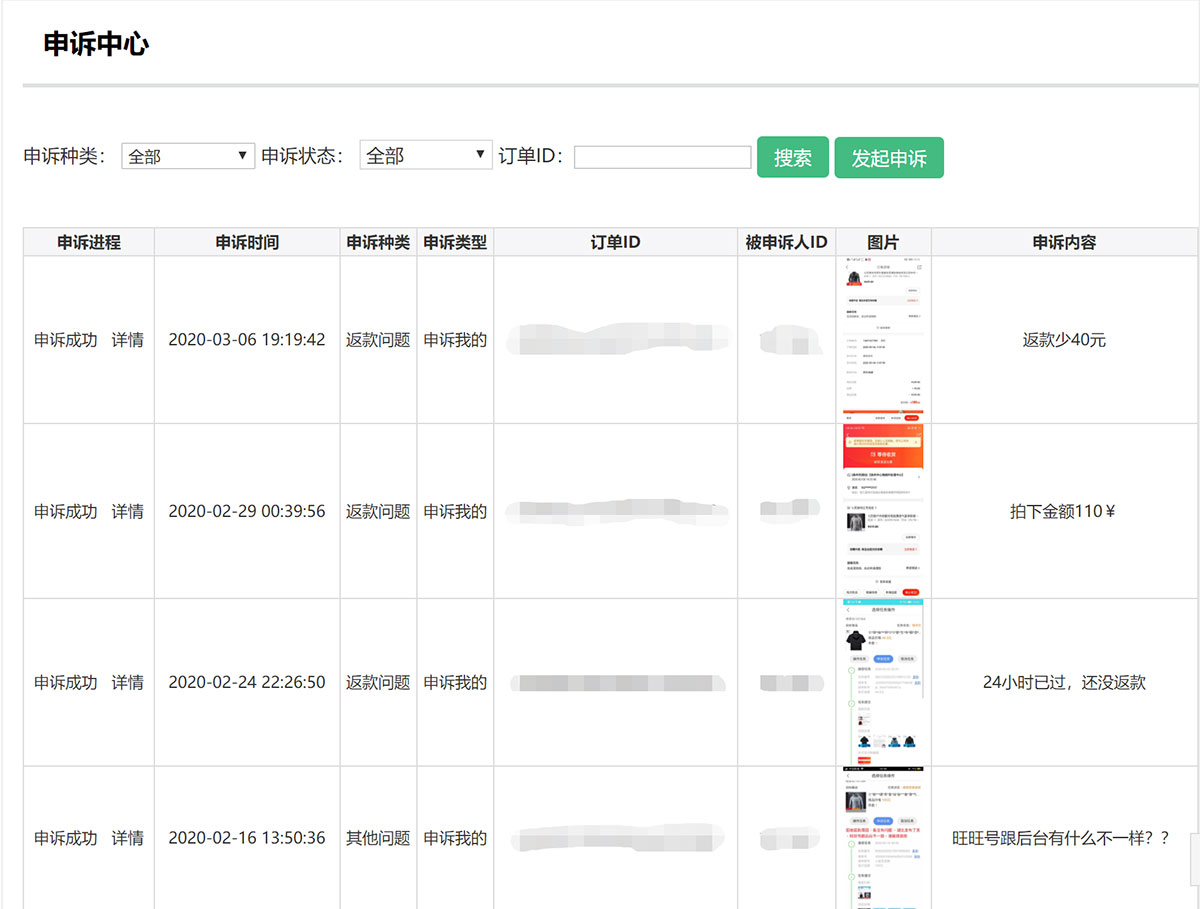Open the 申诉种类 dropdown
Image resolution: width=1200 pixels, height=909 pixels.
tap(188, 156)
